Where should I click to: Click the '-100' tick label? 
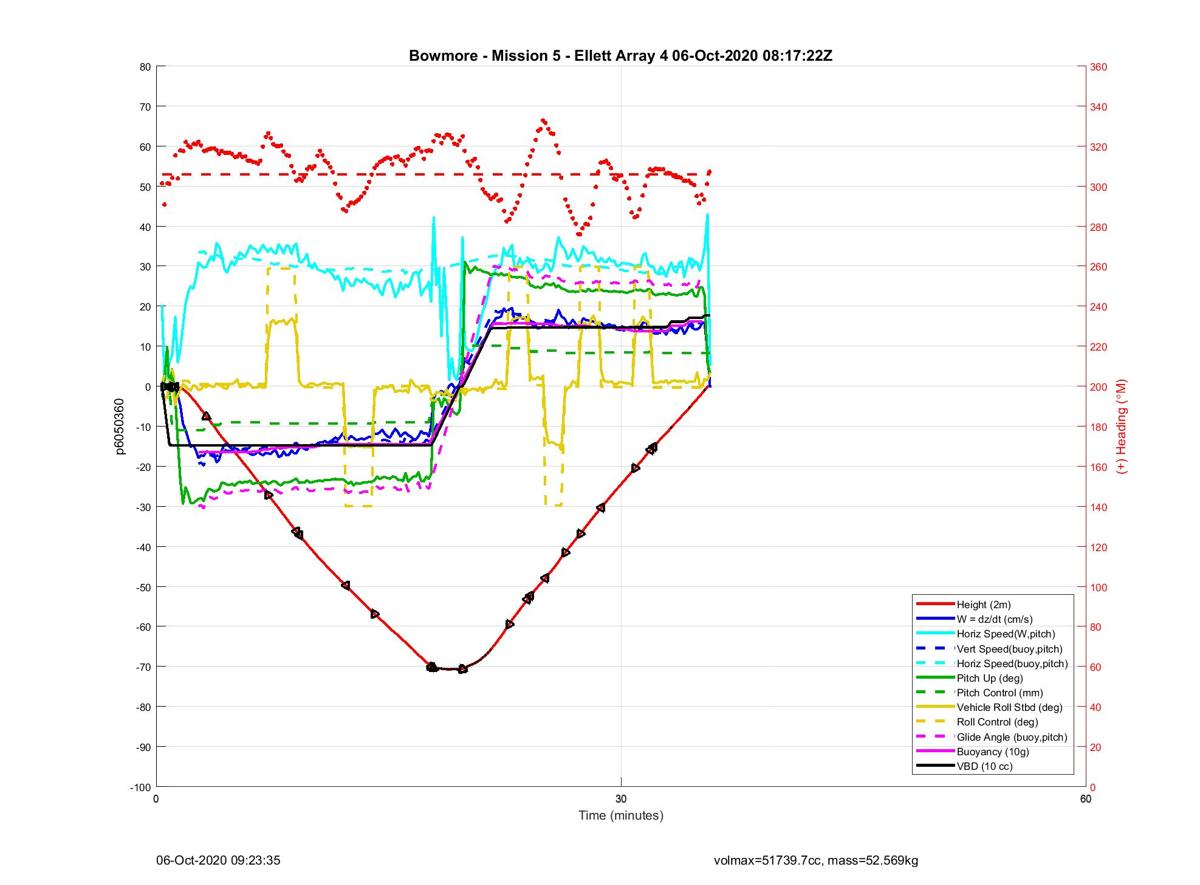139,787
